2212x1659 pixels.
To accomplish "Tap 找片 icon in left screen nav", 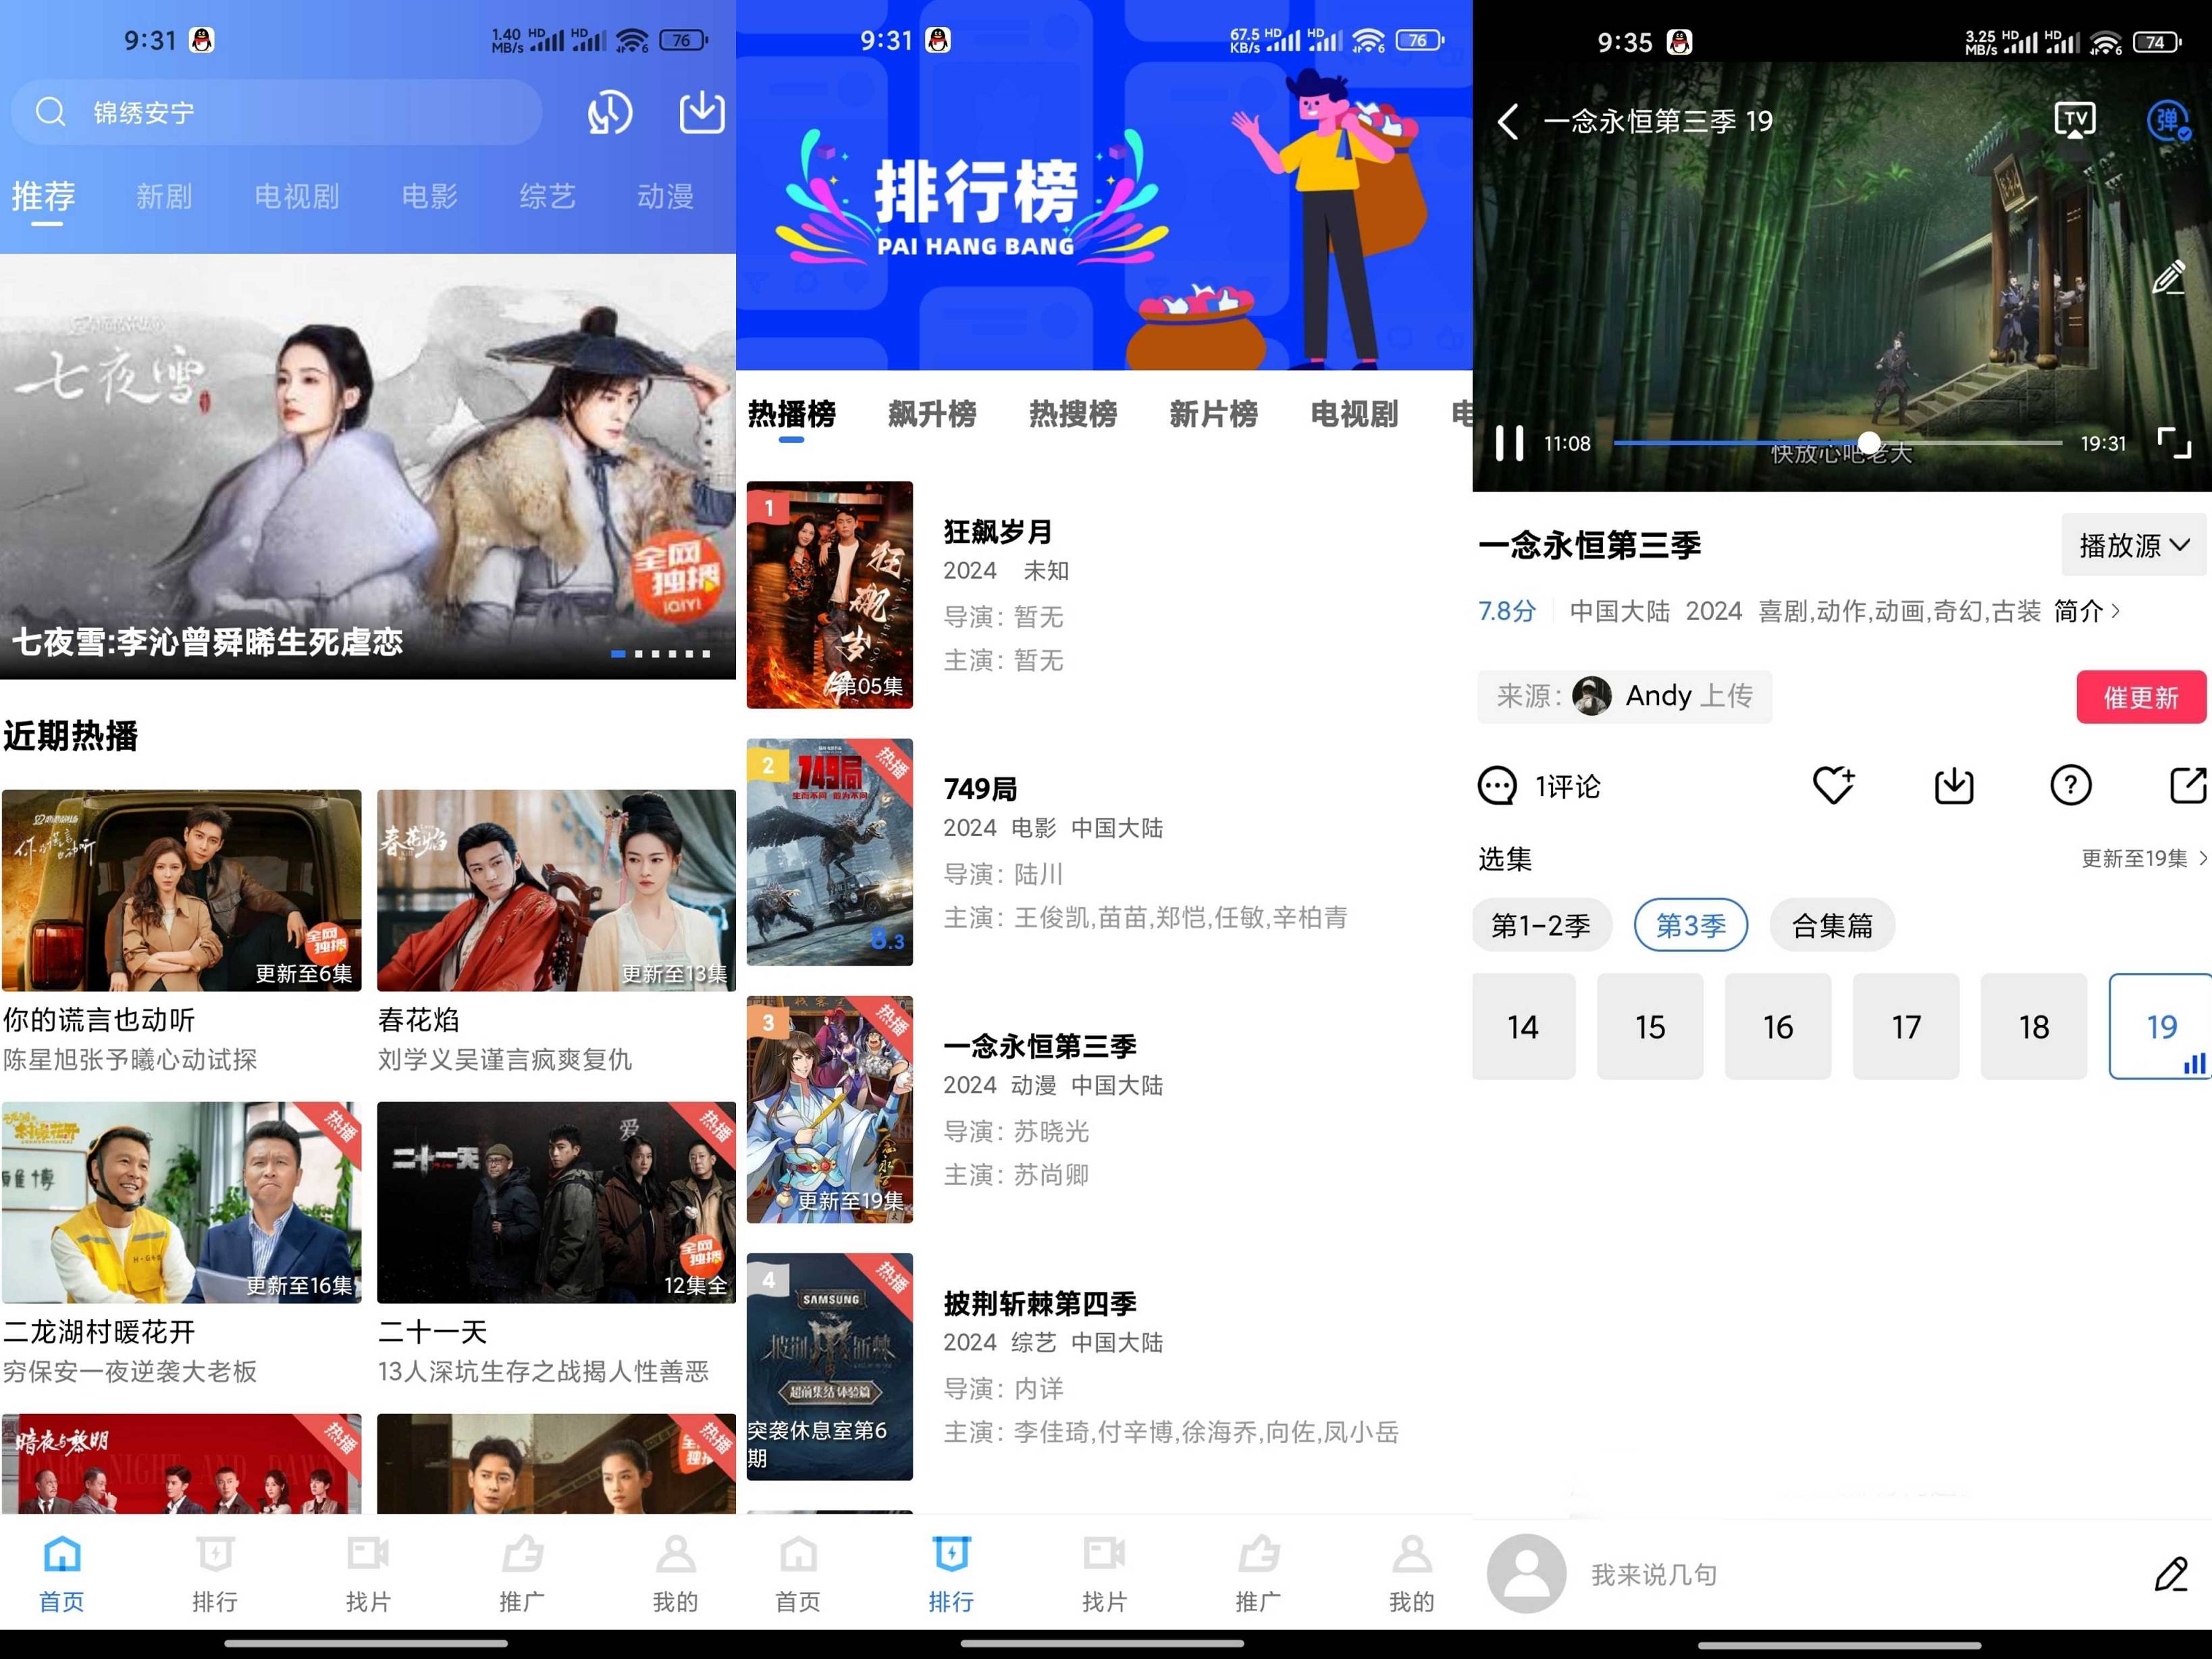I will (x=368, y=1554).
